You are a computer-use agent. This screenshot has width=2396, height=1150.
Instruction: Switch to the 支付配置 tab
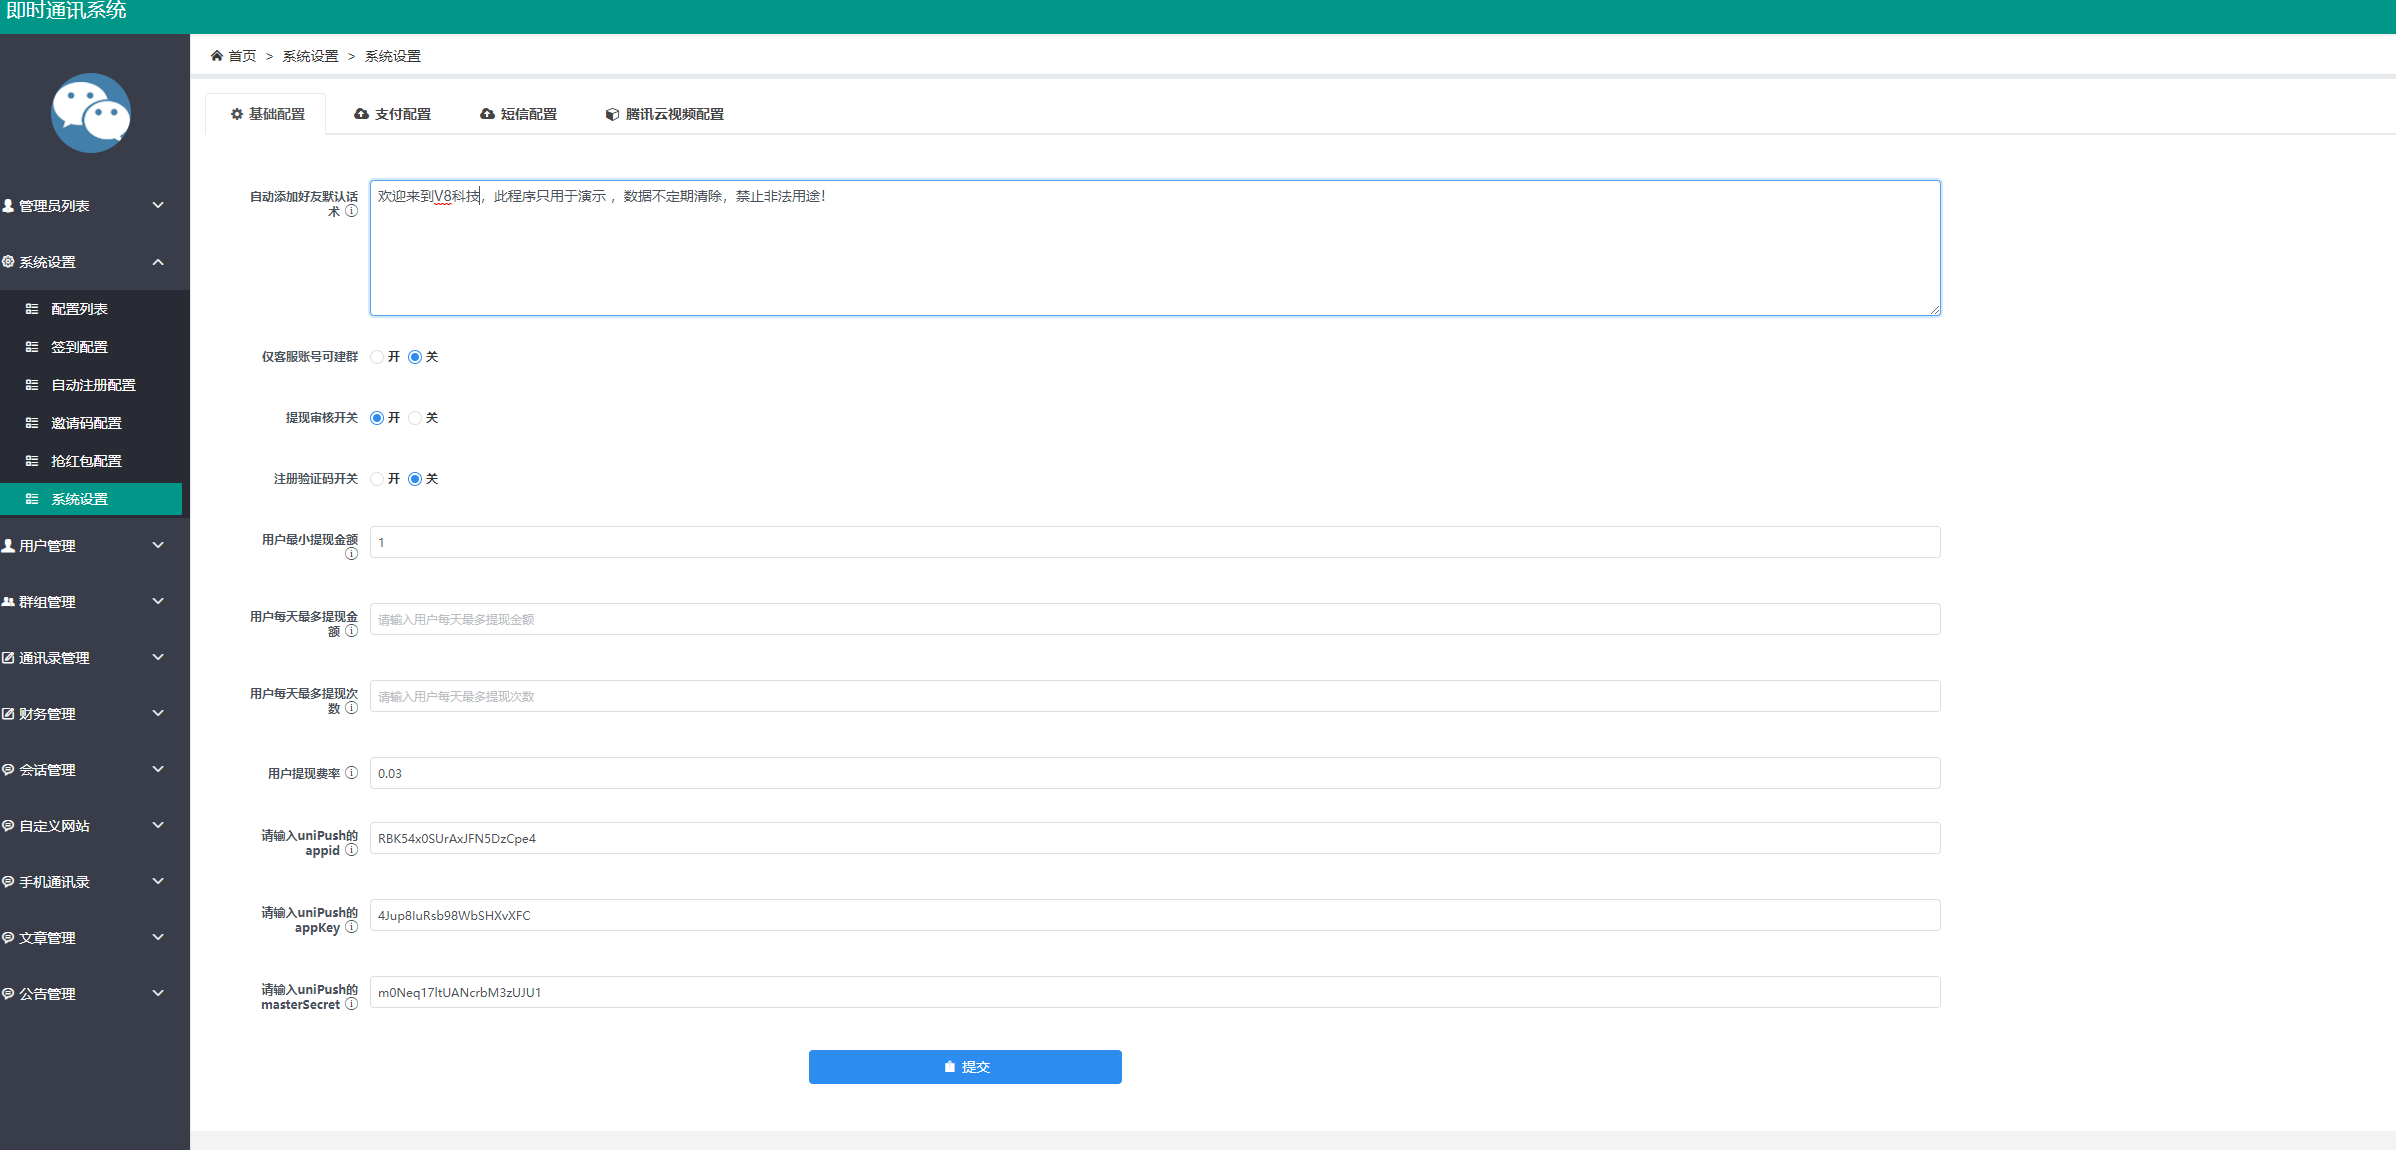(392, 113)
